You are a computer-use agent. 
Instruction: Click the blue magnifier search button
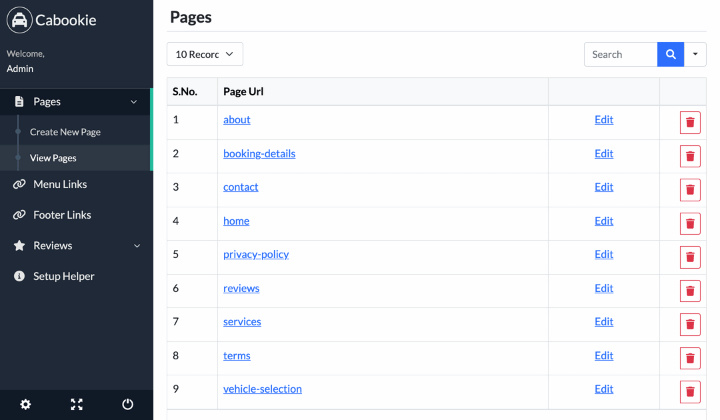click(670, 54)
